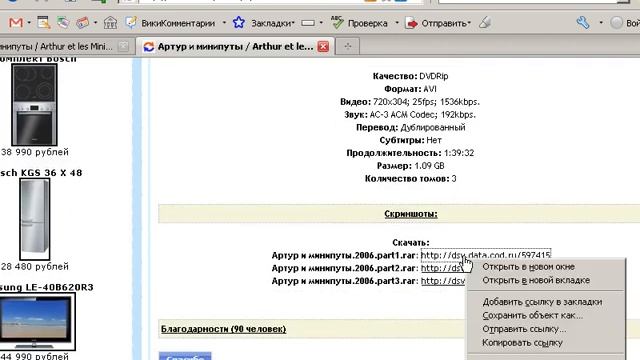Viewport: 640px width, 360px height.
Task: Run Проверка spell check
Action: pyautogui.click(x=360, y=23)
